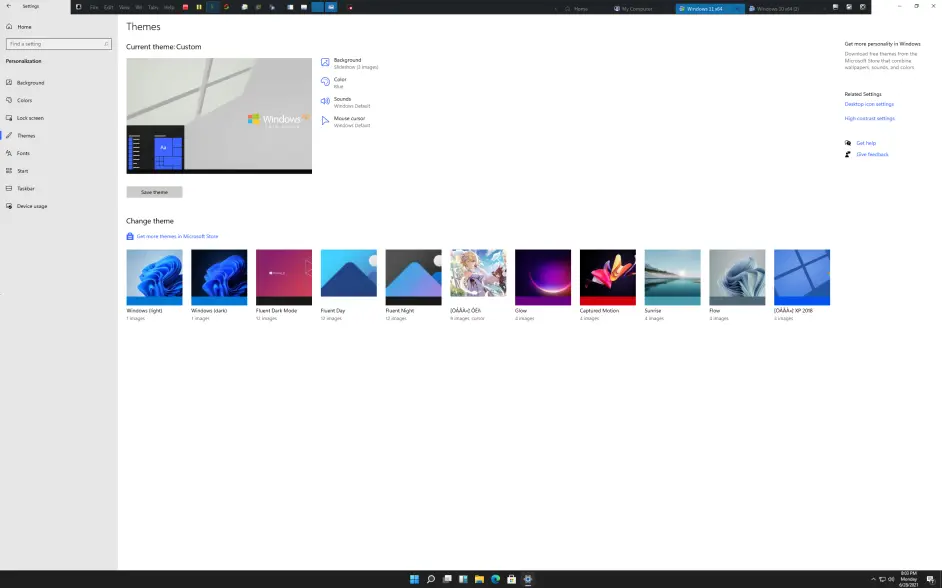The width and height of the screenshot is (942, 588).
Task: Click the Find a setting search box
Action: [x=58, y=44]
